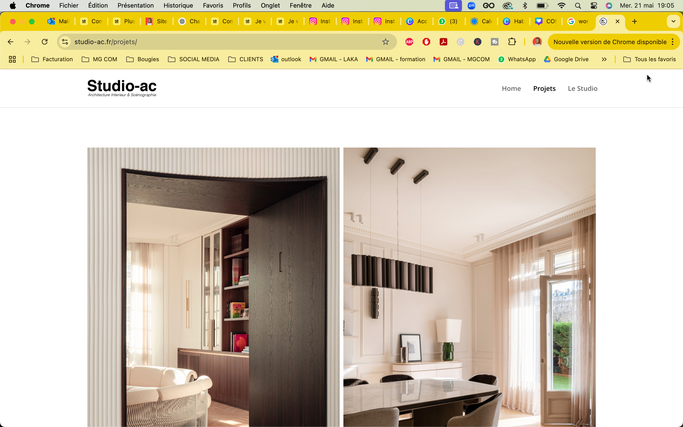
Task: Open the Fenêtre menu
Action: tap(301, 6)
